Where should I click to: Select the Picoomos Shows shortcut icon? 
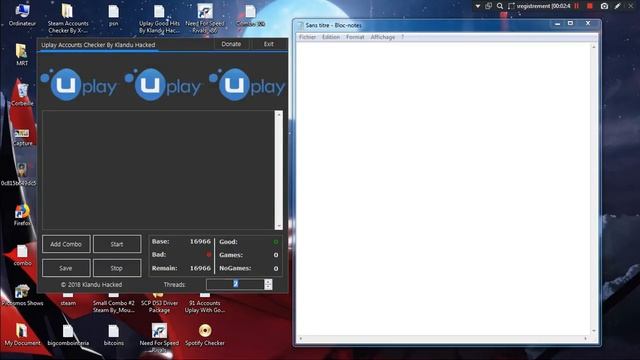[22, 295]
